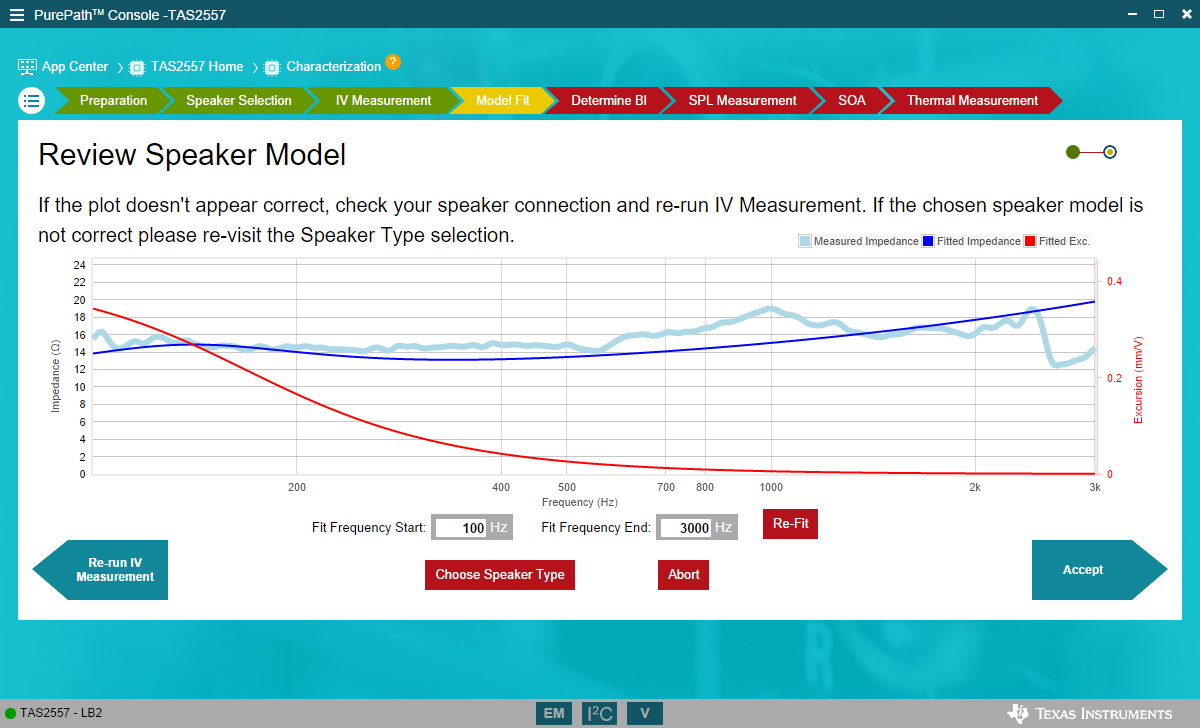Click the Impedance (Ω) axis label
This screenshot has height=728, width=1200.
(56, 376)
